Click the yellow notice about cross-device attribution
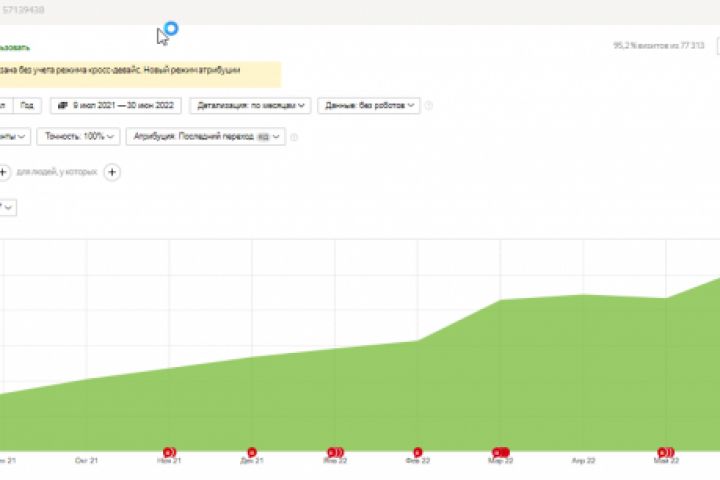This screenshot has width=720, height=480. coord(140,73)
